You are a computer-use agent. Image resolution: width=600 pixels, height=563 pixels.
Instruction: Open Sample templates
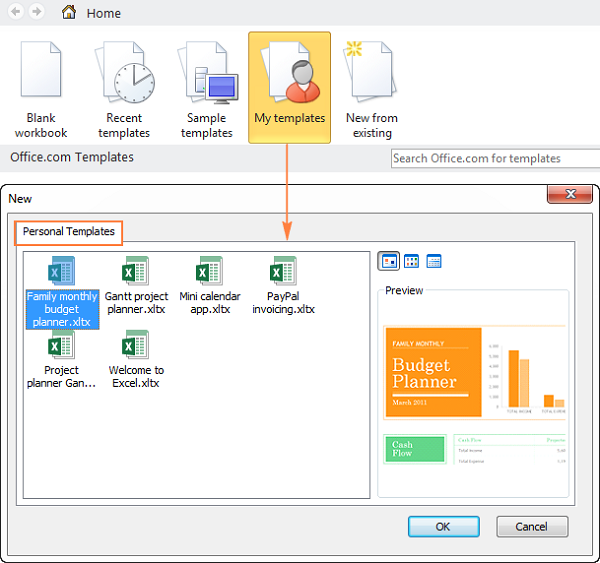207,88
